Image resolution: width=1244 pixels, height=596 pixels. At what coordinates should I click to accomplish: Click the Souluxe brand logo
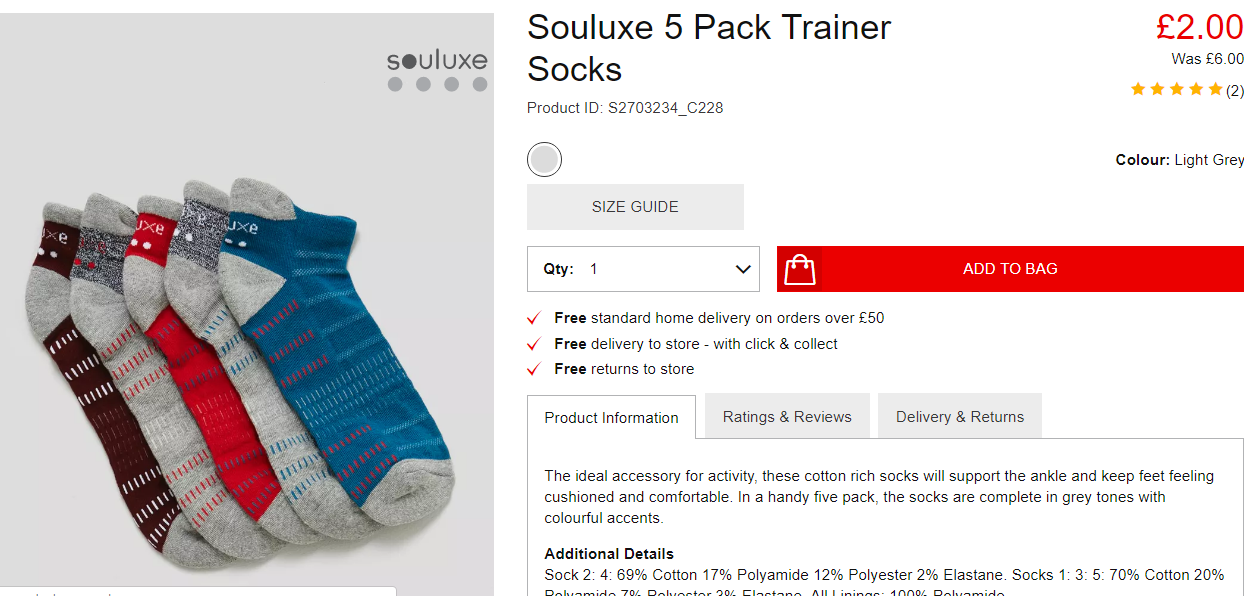[437, 69]
